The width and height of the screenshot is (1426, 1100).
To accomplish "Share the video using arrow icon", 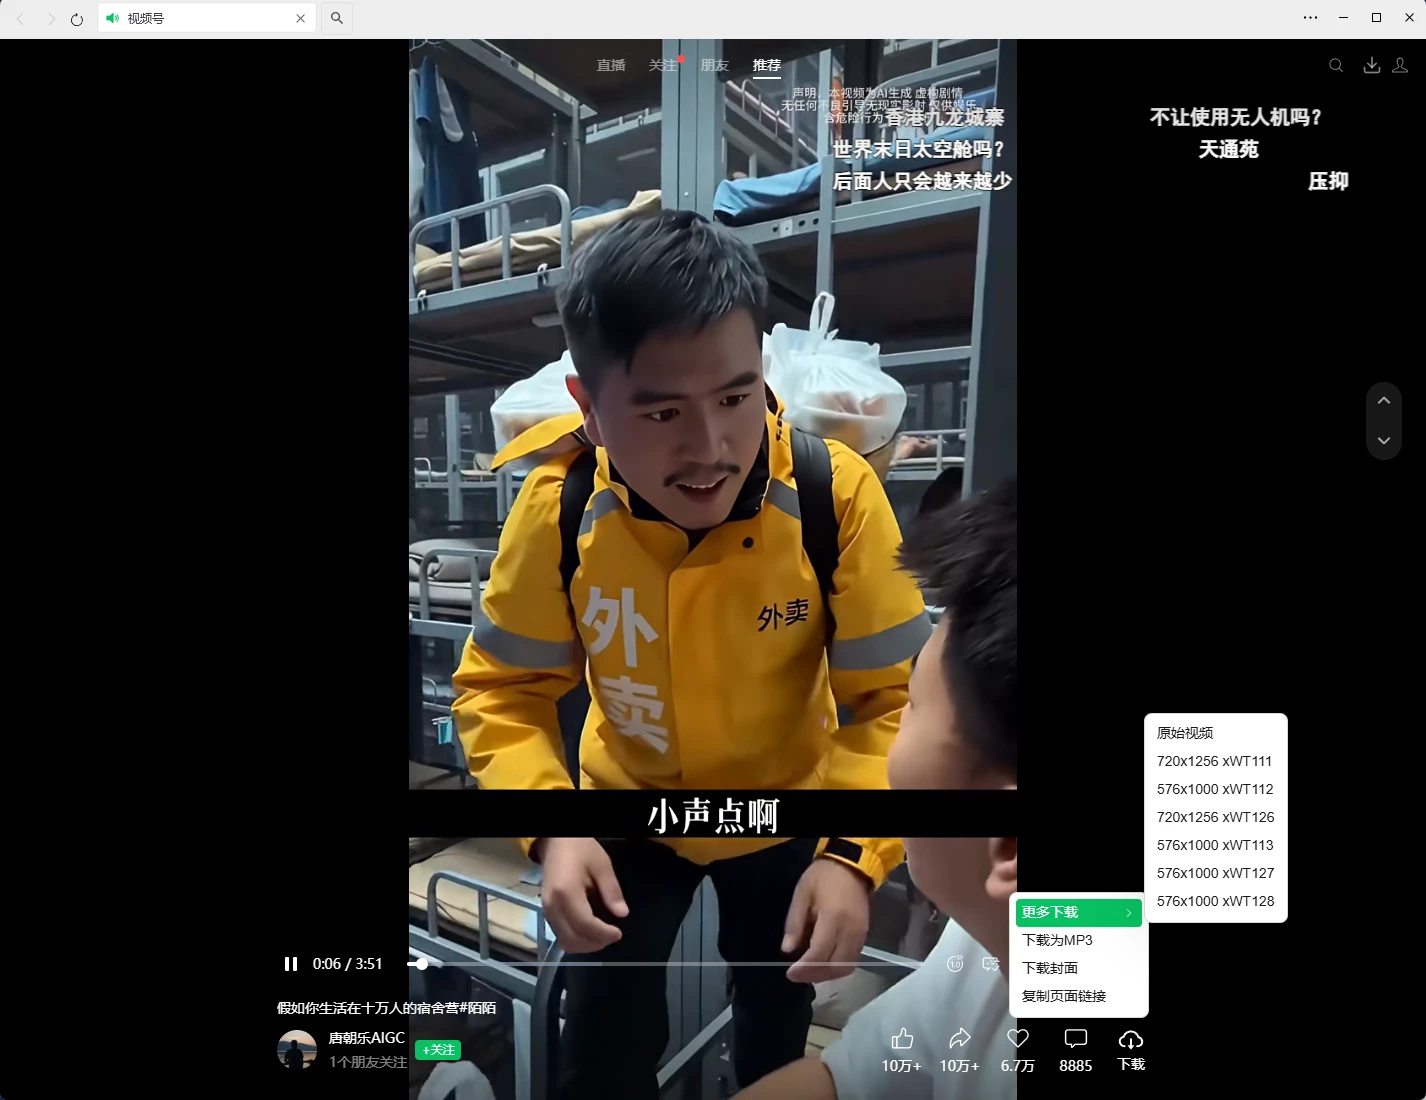I will click(959, 1039).
